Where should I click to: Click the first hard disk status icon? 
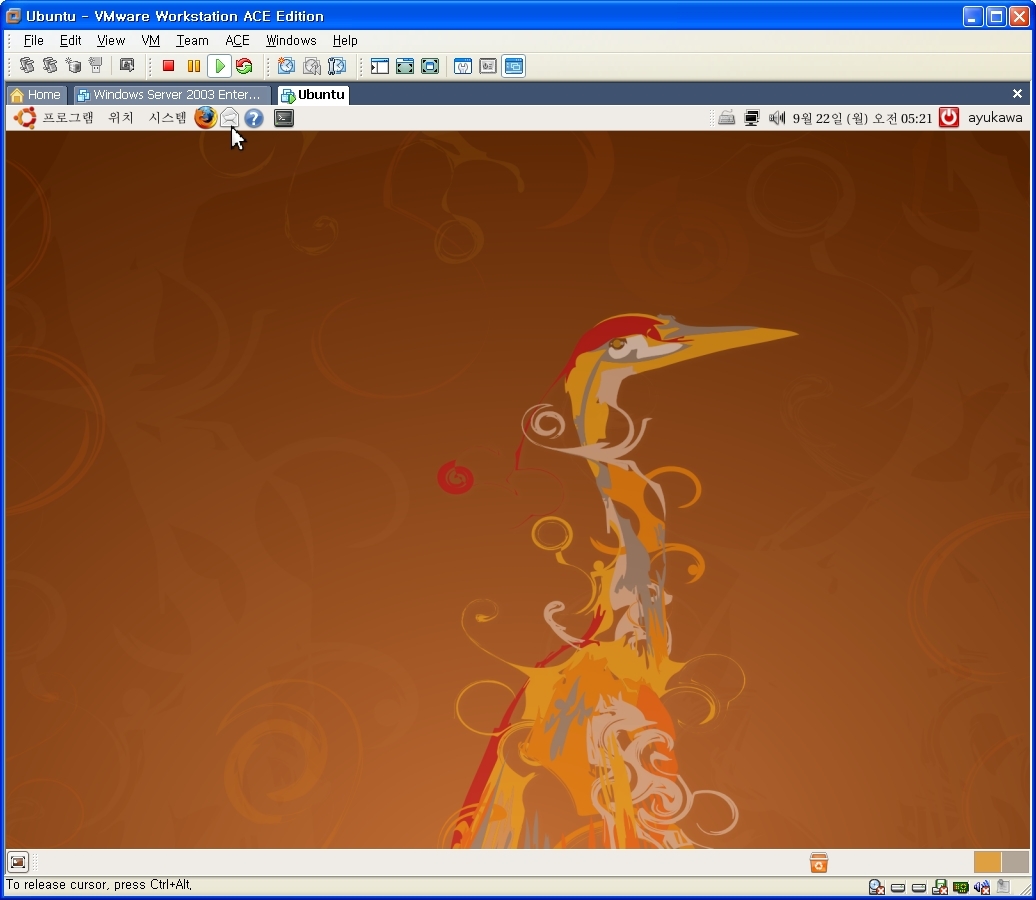[898, 887]
